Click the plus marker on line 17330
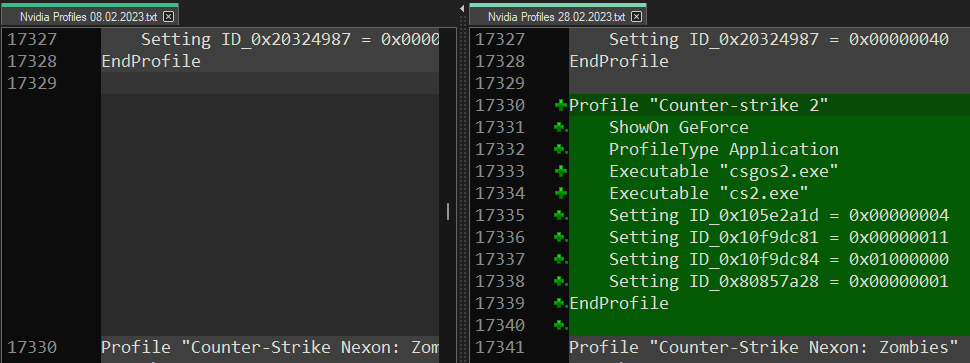 coord(561,105)
